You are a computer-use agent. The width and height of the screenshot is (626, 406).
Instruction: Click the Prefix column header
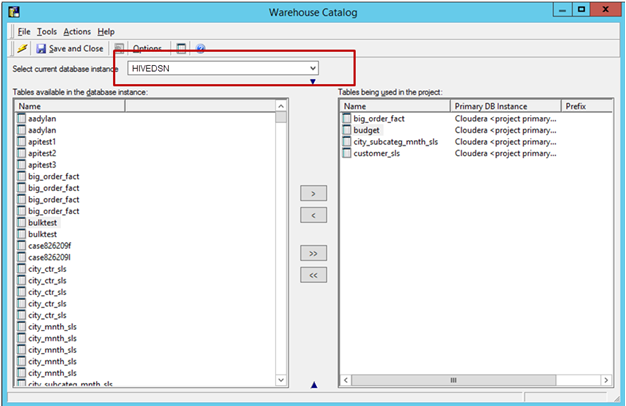click(587, 106)
